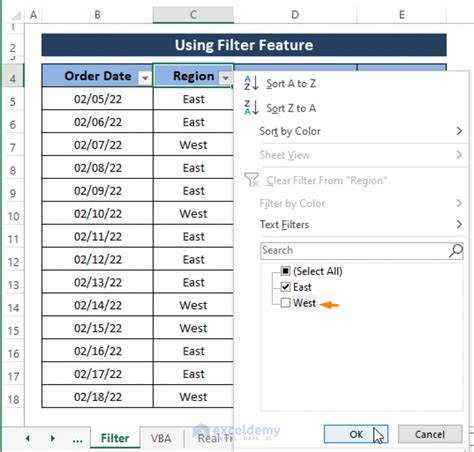The image size is (474, 452).
Task: Check the West checkbox
Action: click(285, 303)
